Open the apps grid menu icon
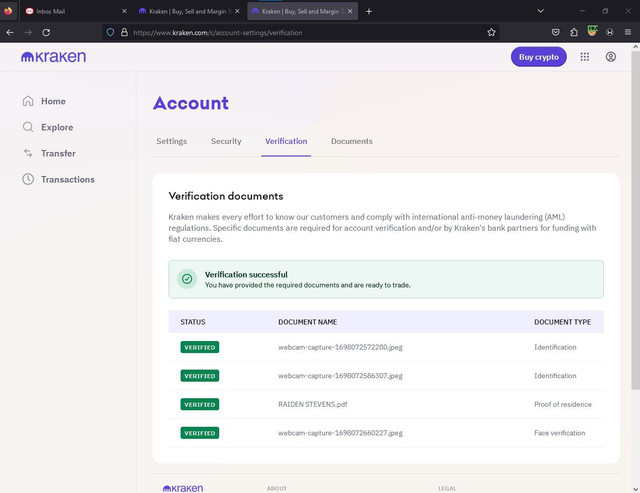The height and width of the screenshot is (493, 640). tap(584, 57)
